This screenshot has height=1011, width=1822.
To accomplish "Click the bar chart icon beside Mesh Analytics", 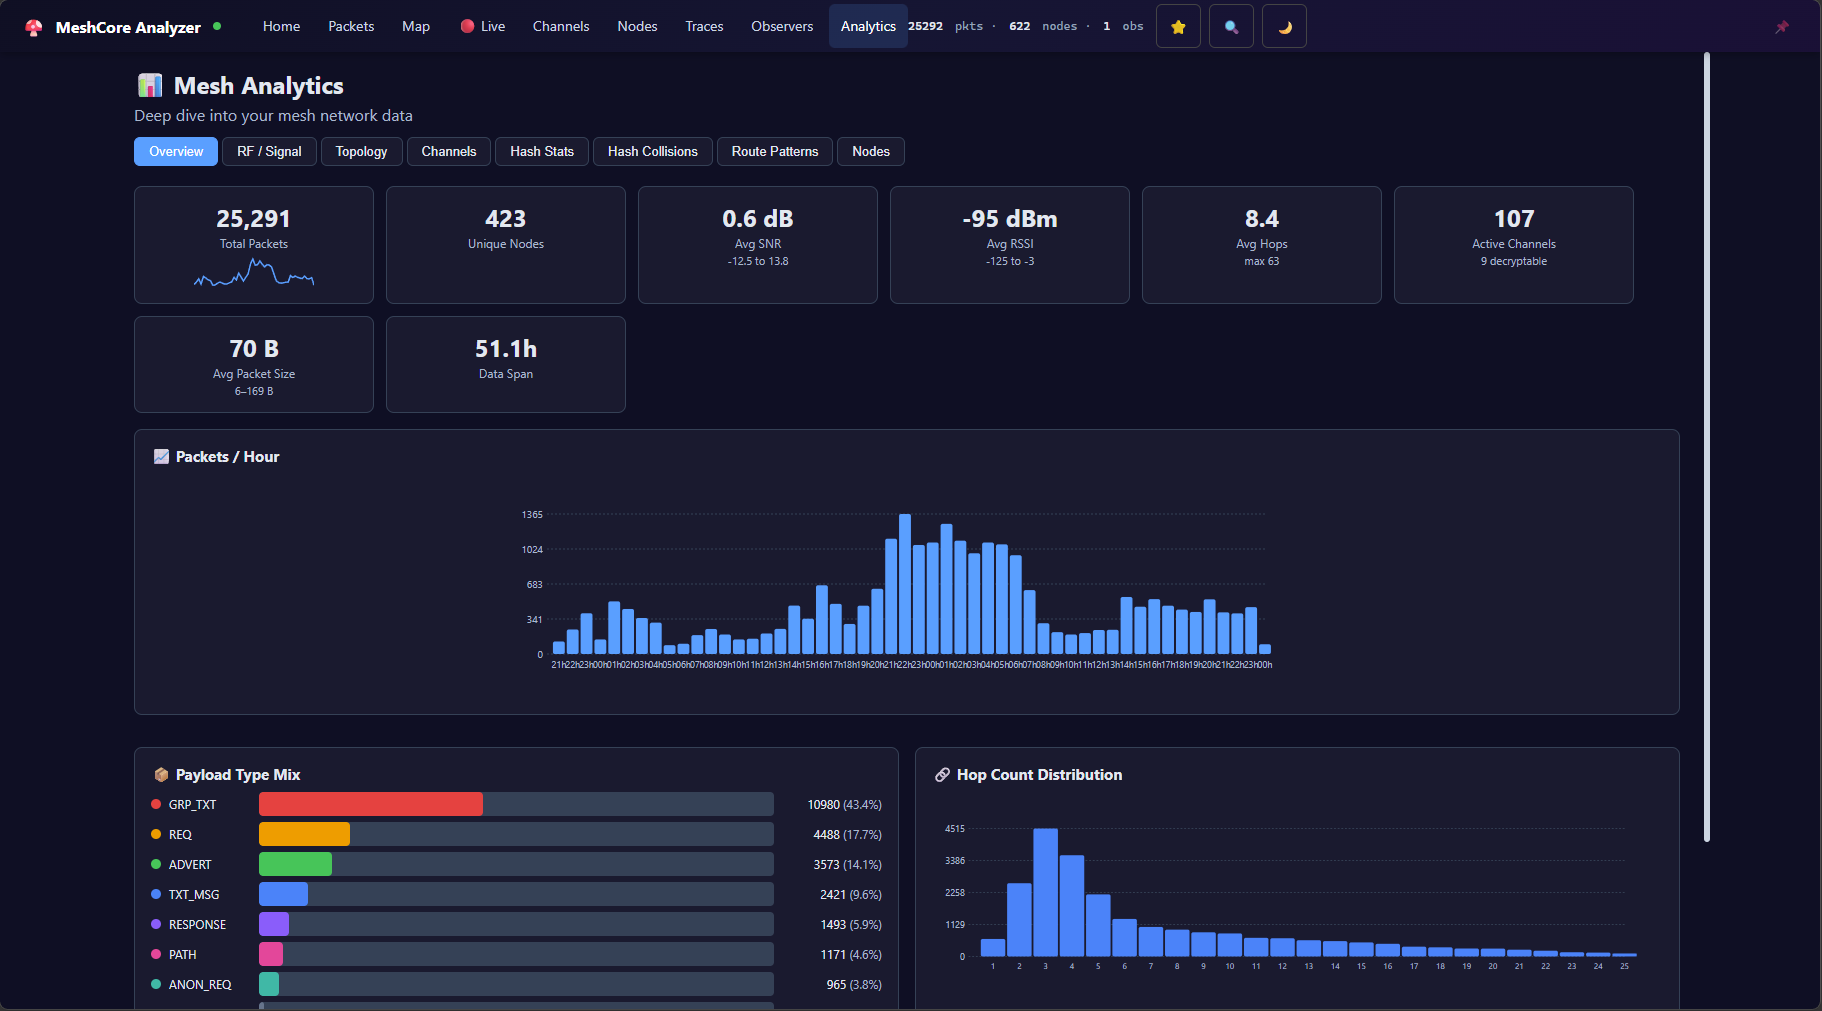I will (150, 85).
